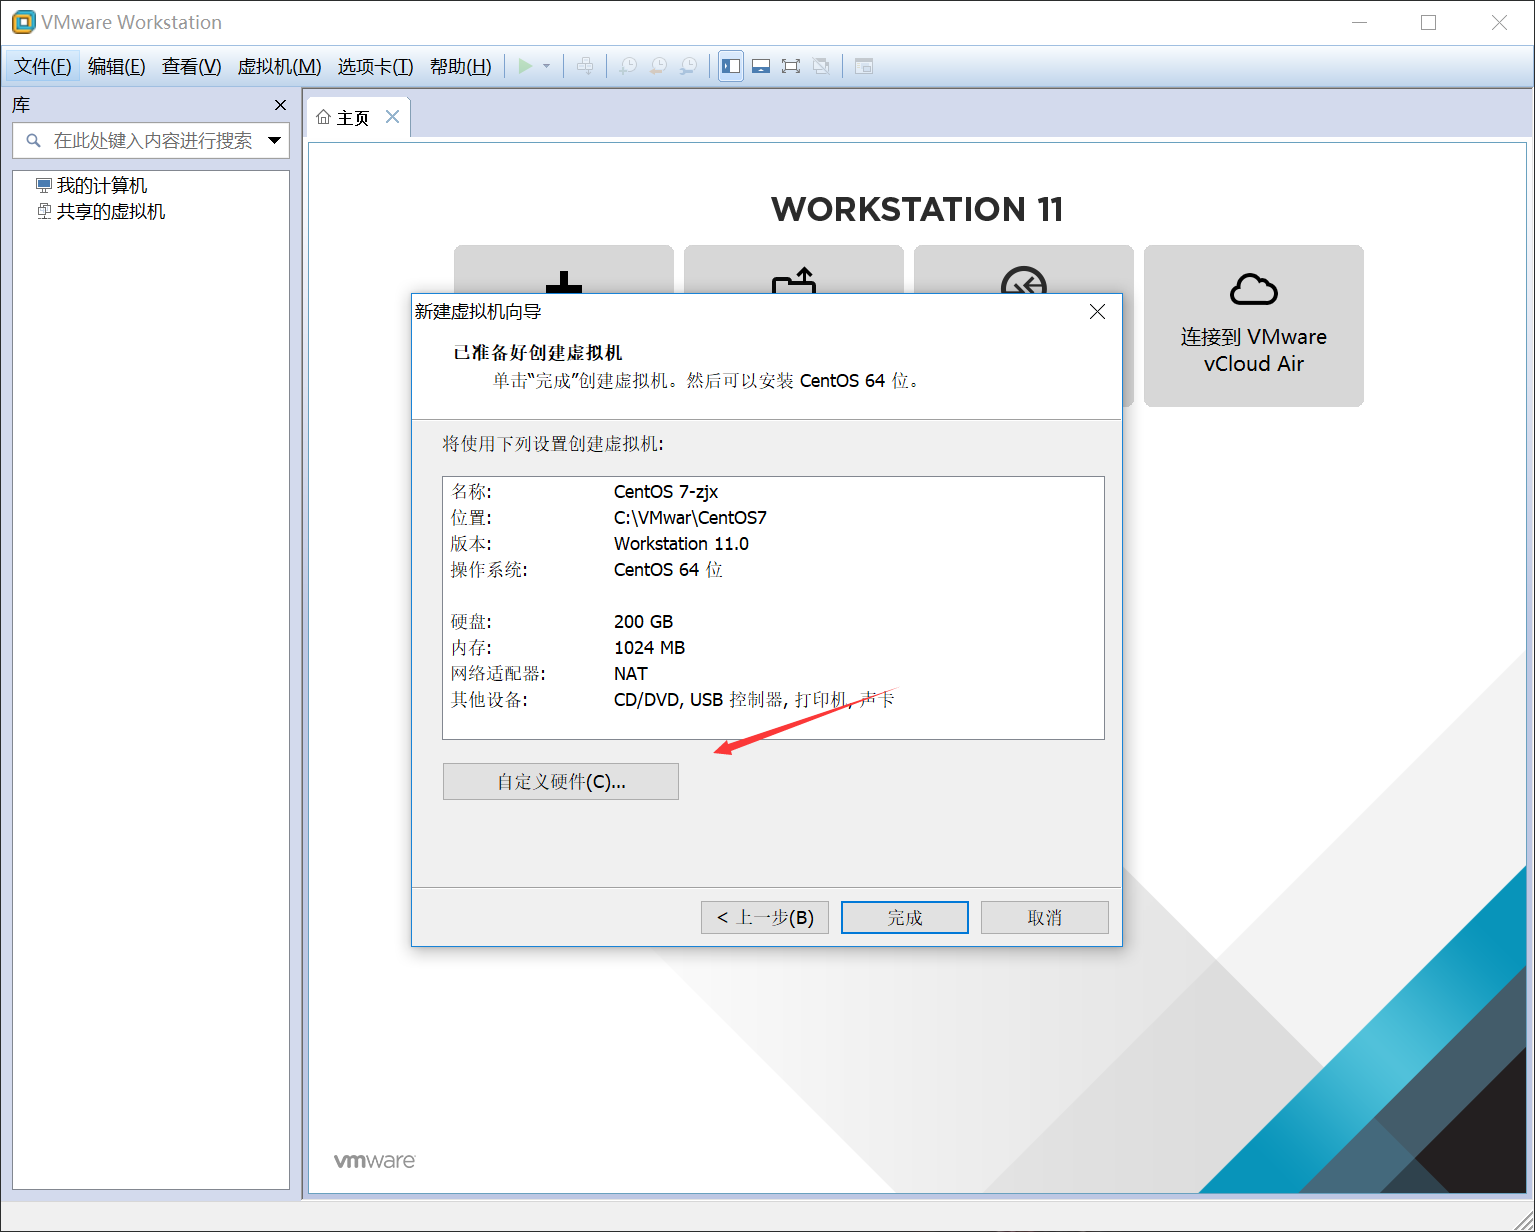The width and height of the screenshot is (1535, 1232).
Task: Close the 主页 tab
Action: click(393, 117)
